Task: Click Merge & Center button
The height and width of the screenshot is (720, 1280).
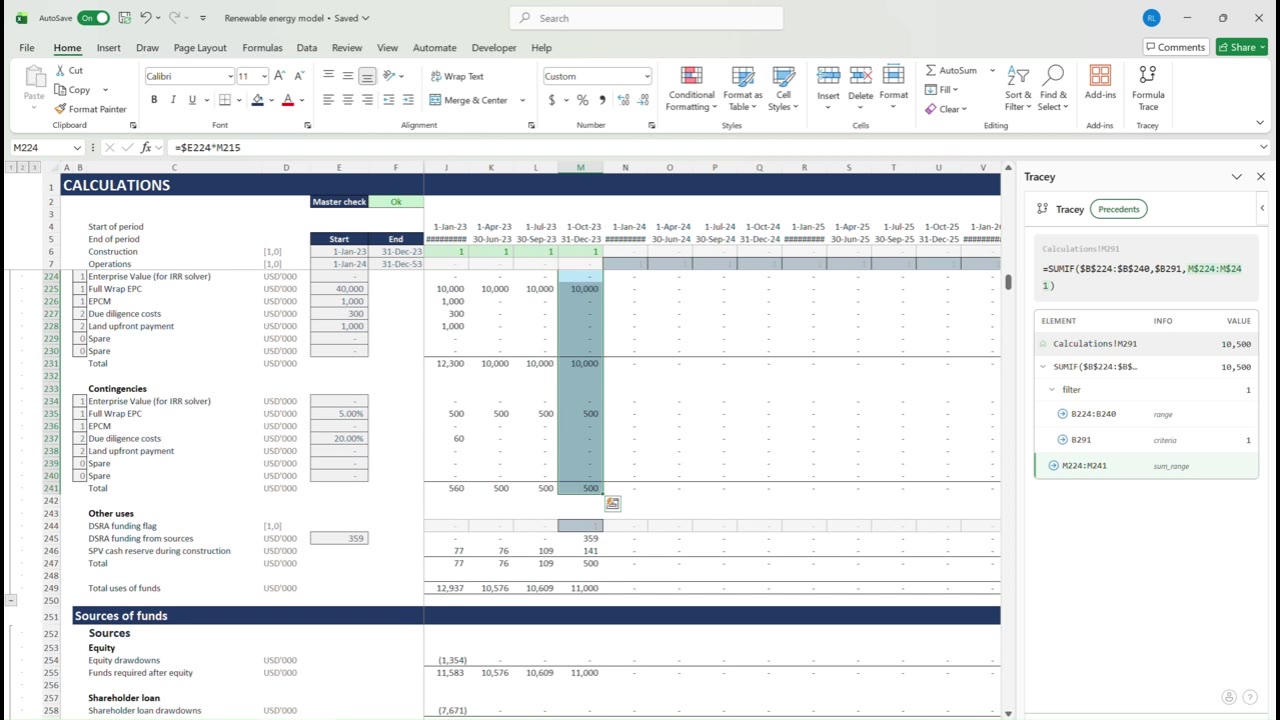Action: coord(469,100)
